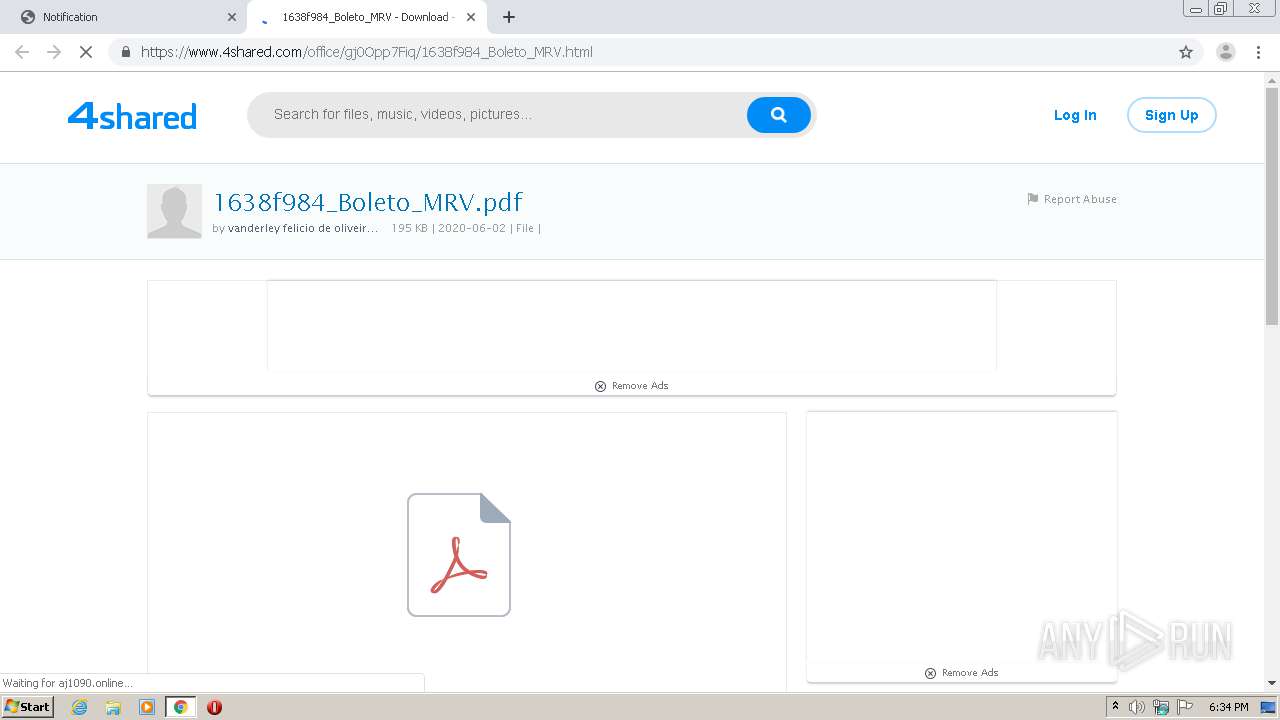
Task: Stop loading the page
Action: [86, 52]
